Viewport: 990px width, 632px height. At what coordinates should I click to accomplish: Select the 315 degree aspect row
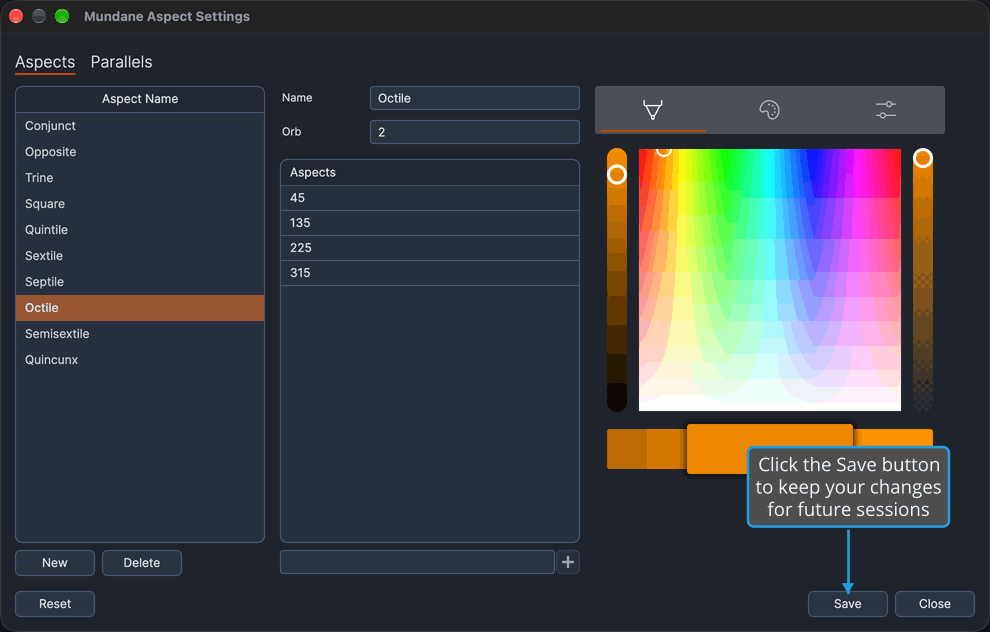430,273
